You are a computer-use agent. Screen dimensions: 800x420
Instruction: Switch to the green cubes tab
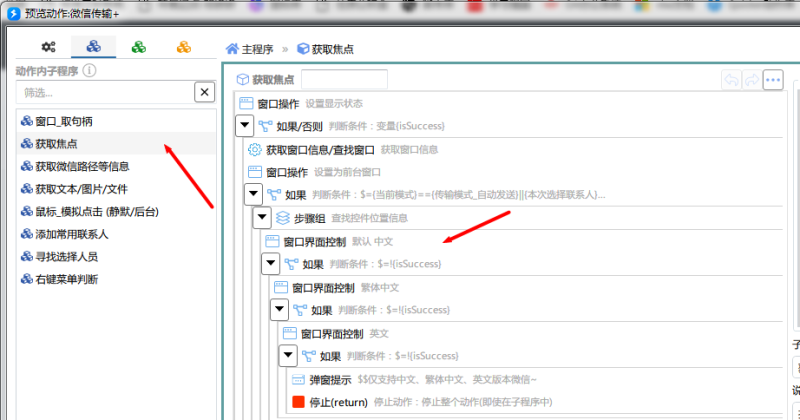coord(138,47)
